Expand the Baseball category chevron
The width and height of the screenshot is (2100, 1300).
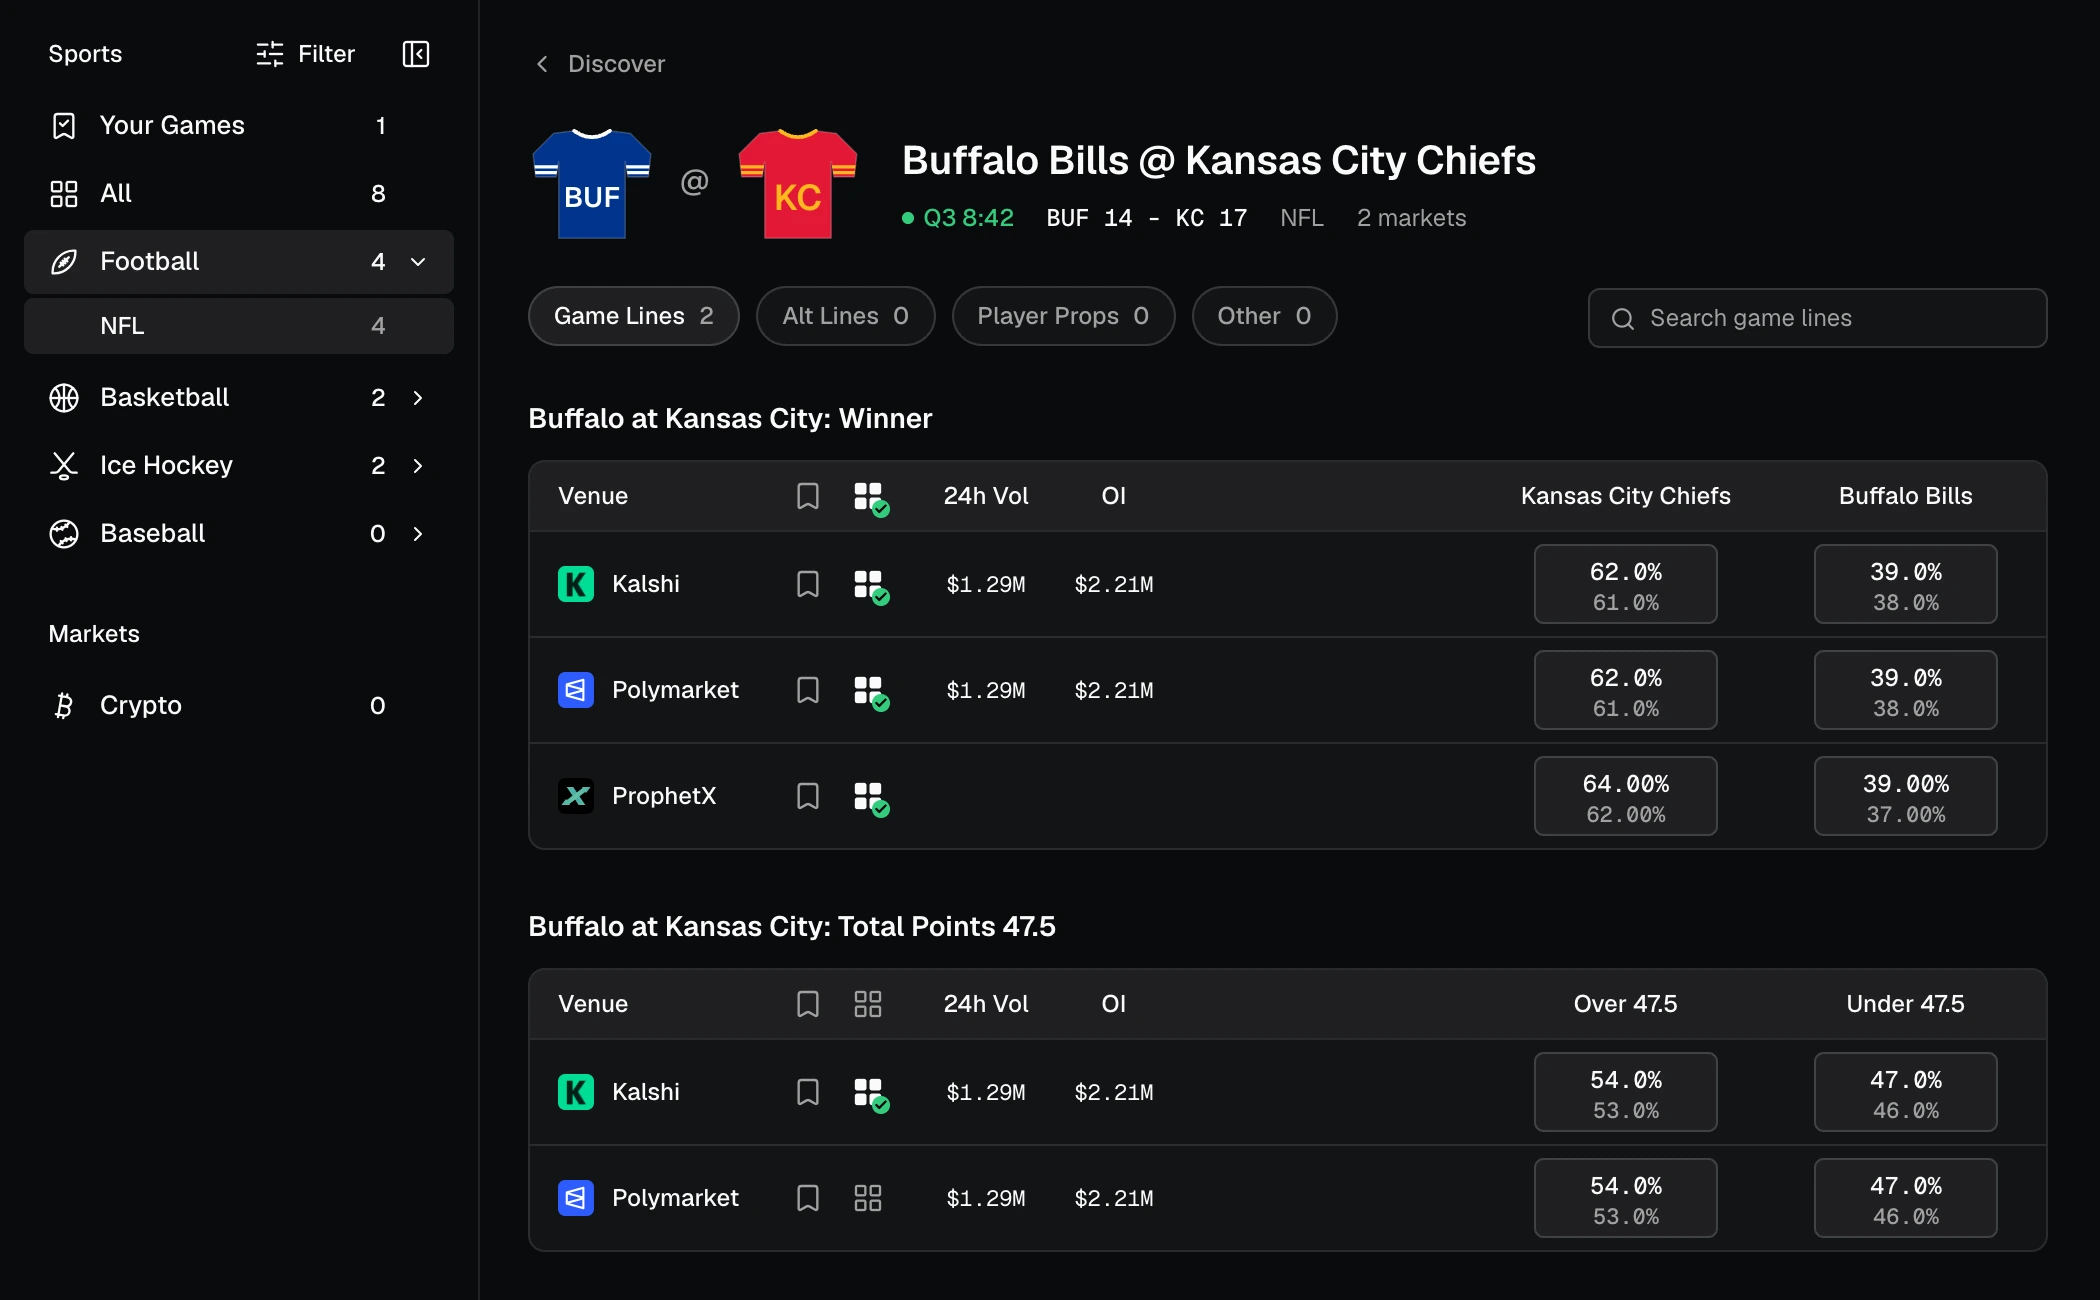(418, 534)
